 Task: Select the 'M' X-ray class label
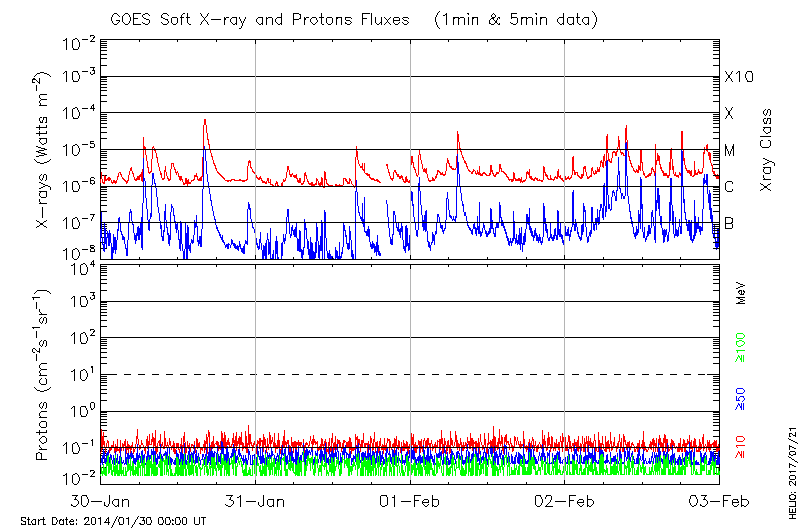click(x=730, y=150)
